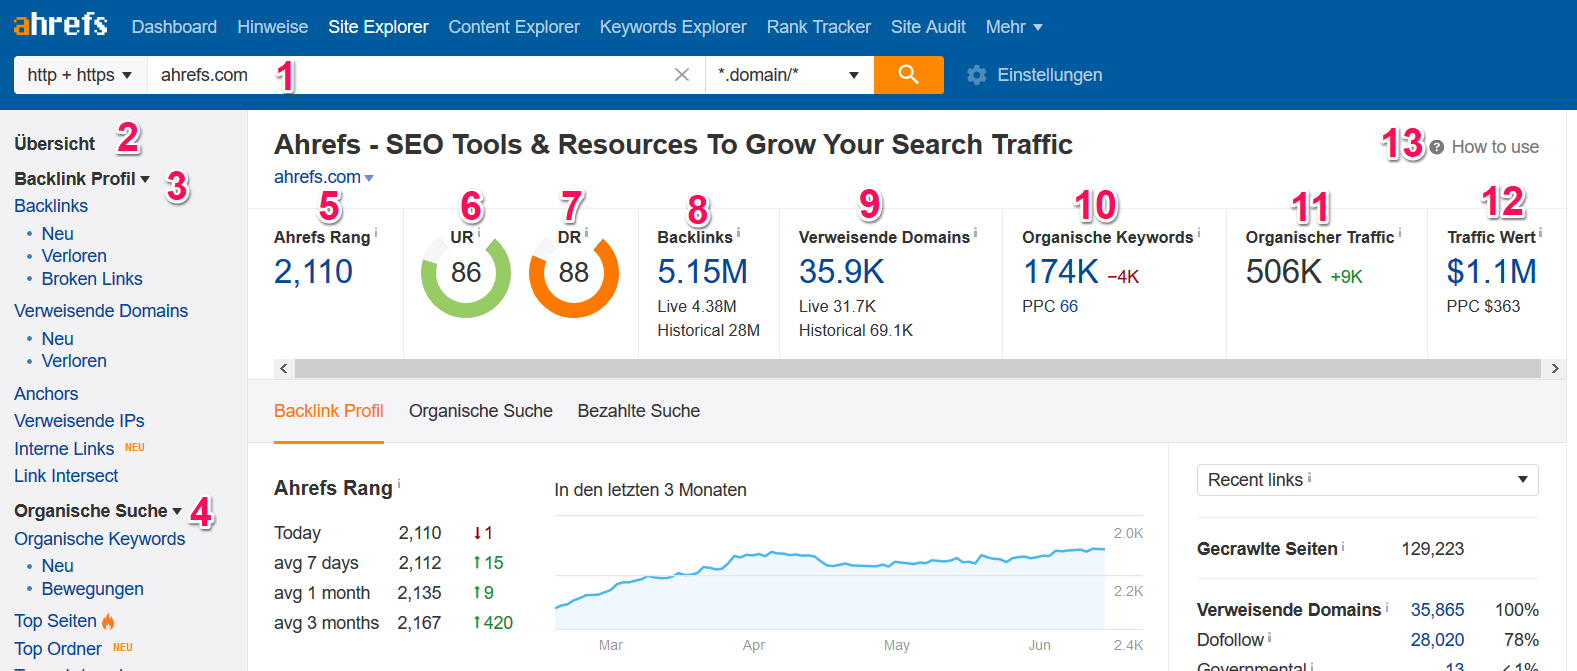The image size is (1577, 671).
Task: Open Verweisende Domains sidebar link
Action: [x=101, y=311]
